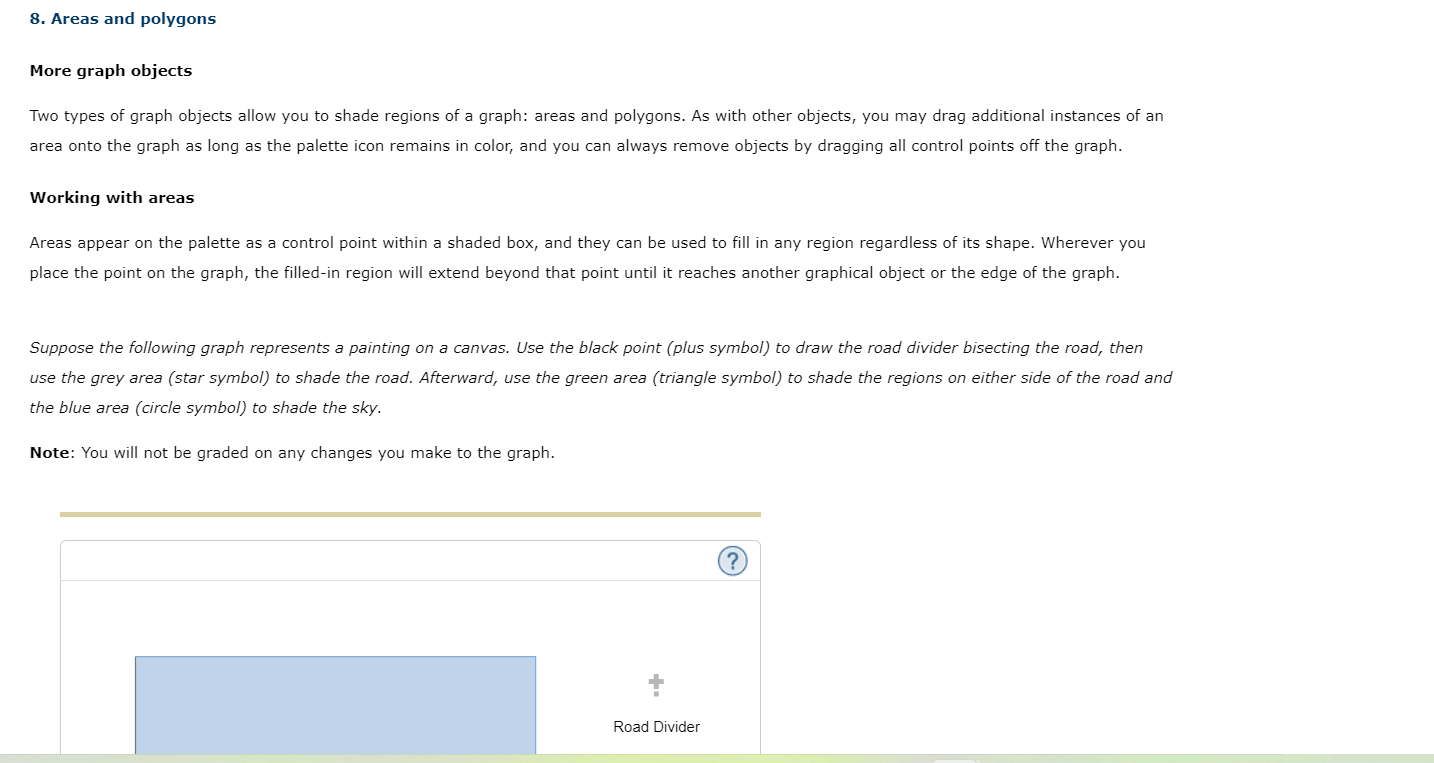Click the blue question mark inside the help circle
1434x763 pixels.
pyautogui.click(x=732, y=561)
